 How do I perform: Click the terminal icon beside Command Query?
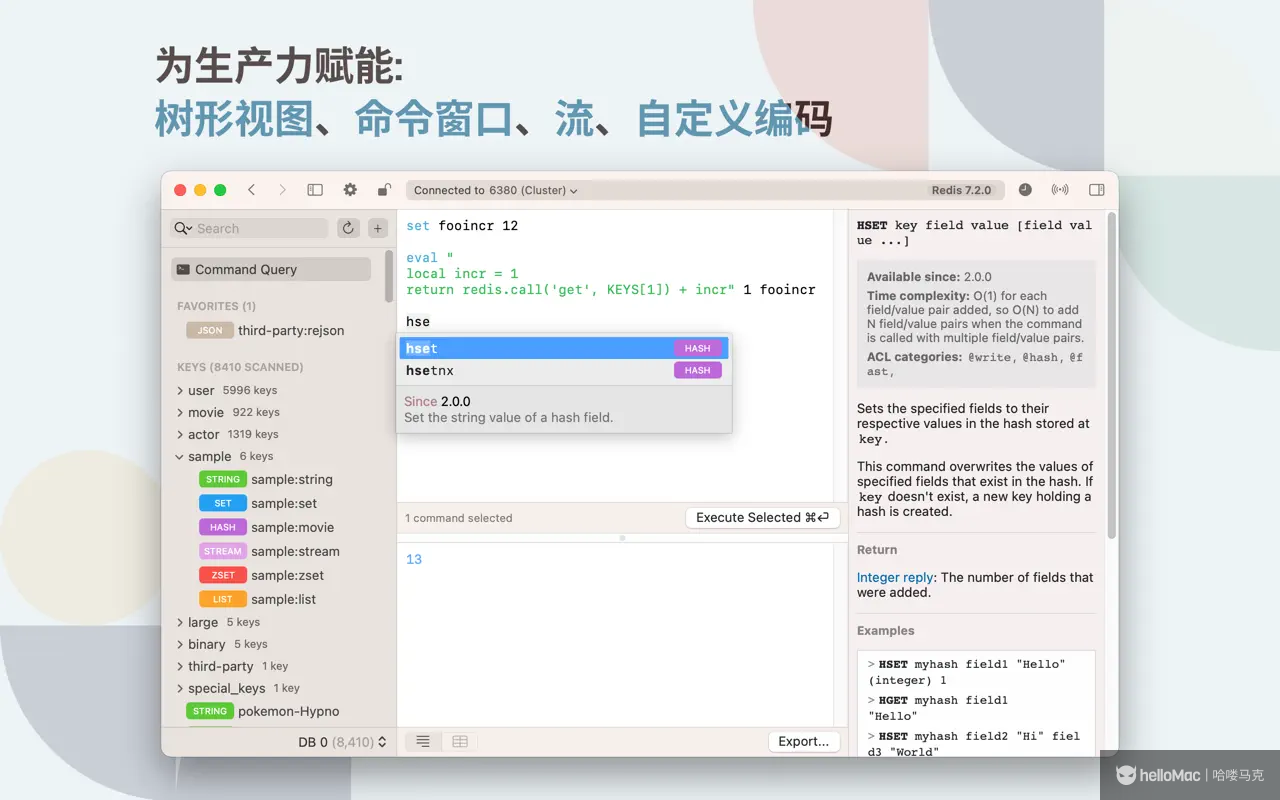(183, 269)
